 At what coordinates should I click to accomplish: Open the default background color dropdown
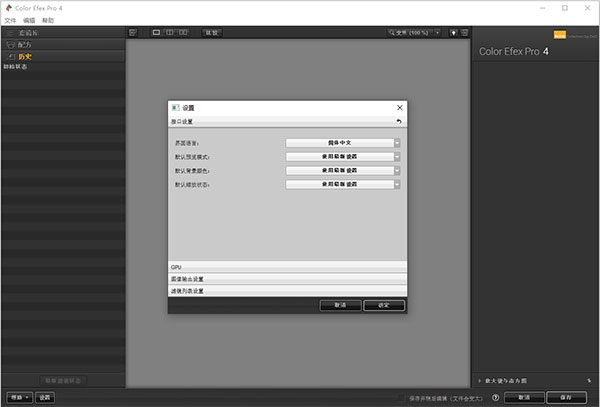pyautogui.click(x=343, y=170)
